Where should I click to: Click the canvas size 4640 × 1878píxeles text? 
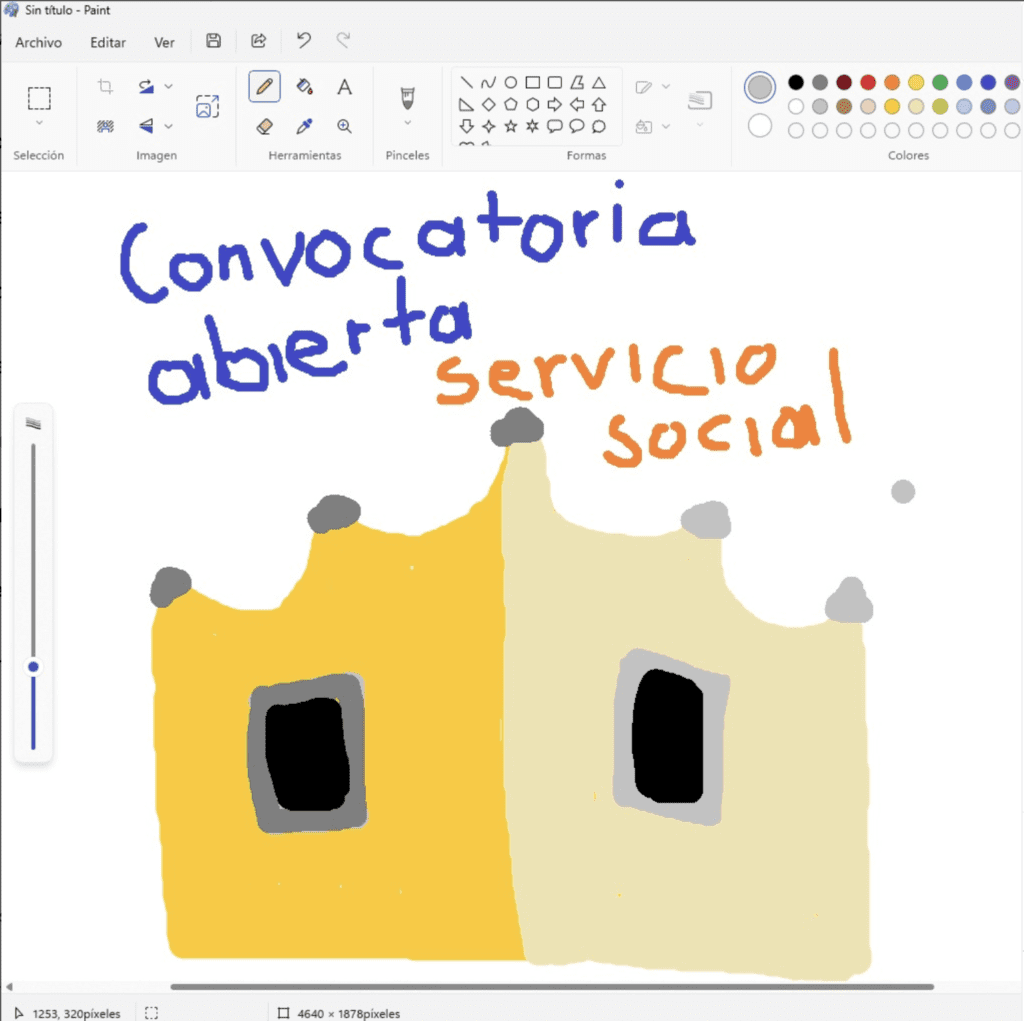point(349,1013)
